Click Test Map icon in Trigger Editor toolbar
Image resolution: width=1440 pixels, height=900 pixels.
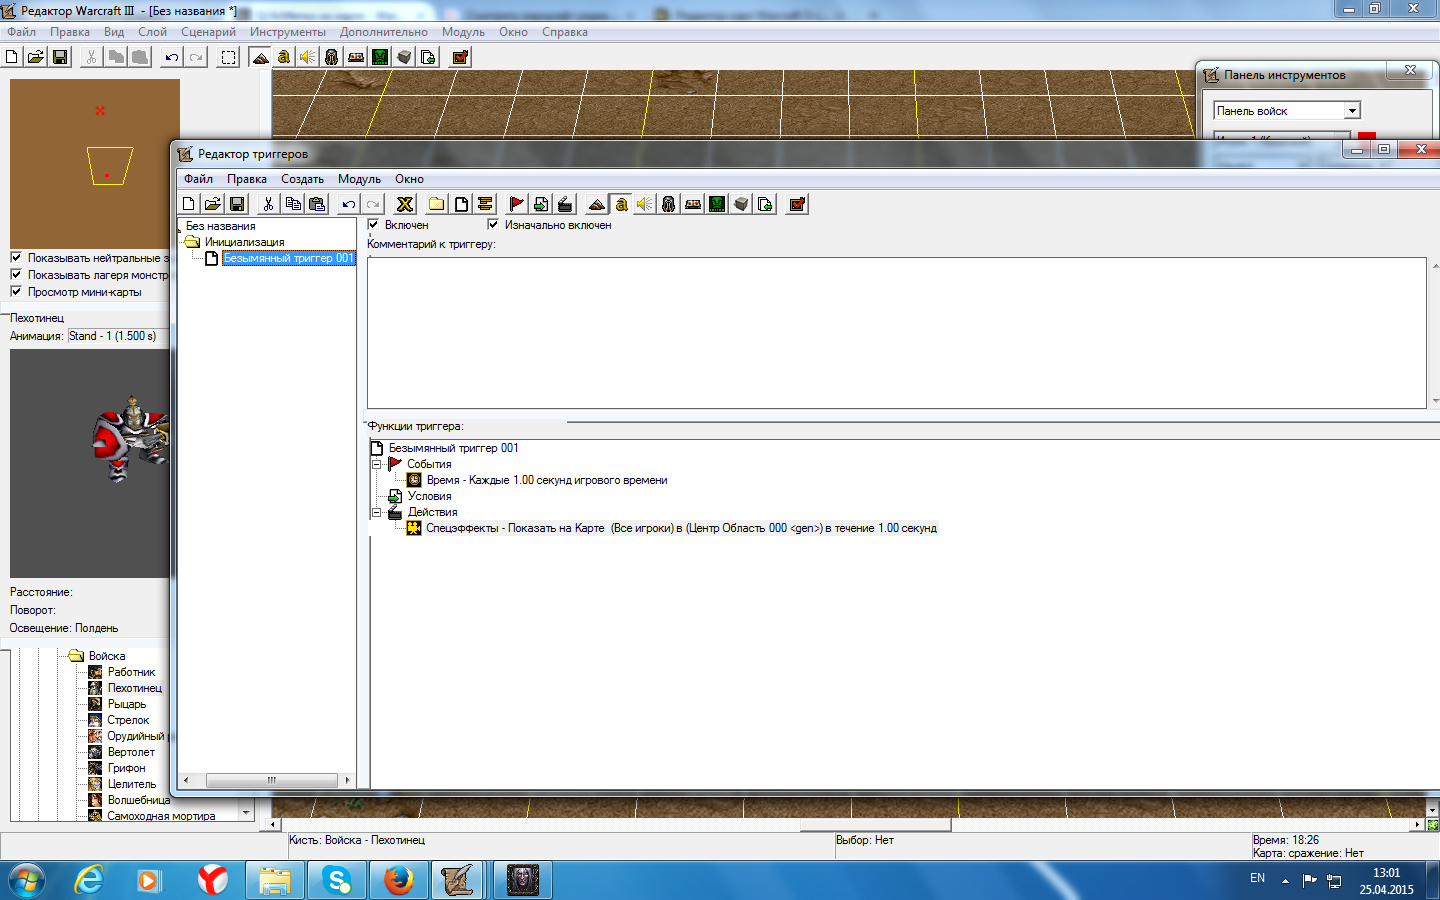[797, 204]
